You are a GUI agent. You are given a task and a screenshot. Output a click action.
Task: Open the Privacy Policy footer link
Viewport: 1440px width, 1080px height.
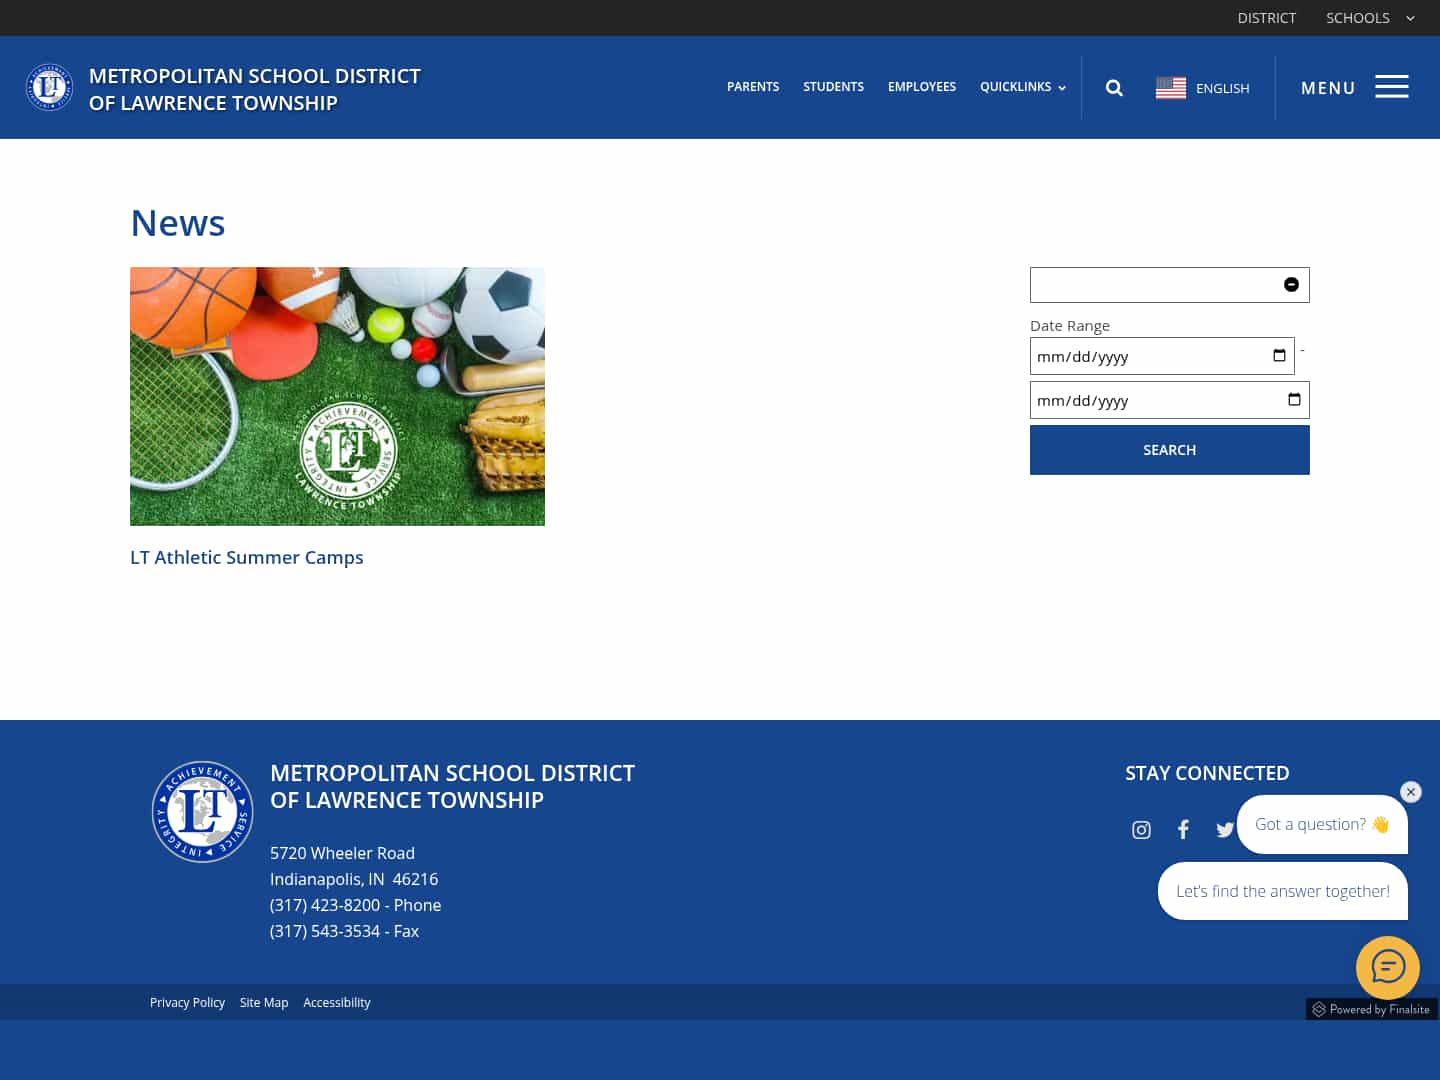pyautogui.click(x=187, y=1002)
